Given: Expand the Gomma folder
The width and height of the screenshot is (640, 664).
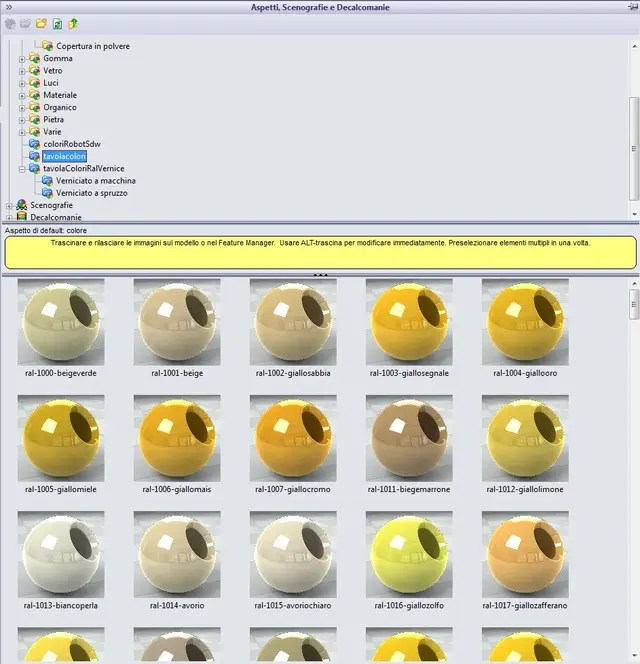Looking at the screenshot, I should [22, 59].
